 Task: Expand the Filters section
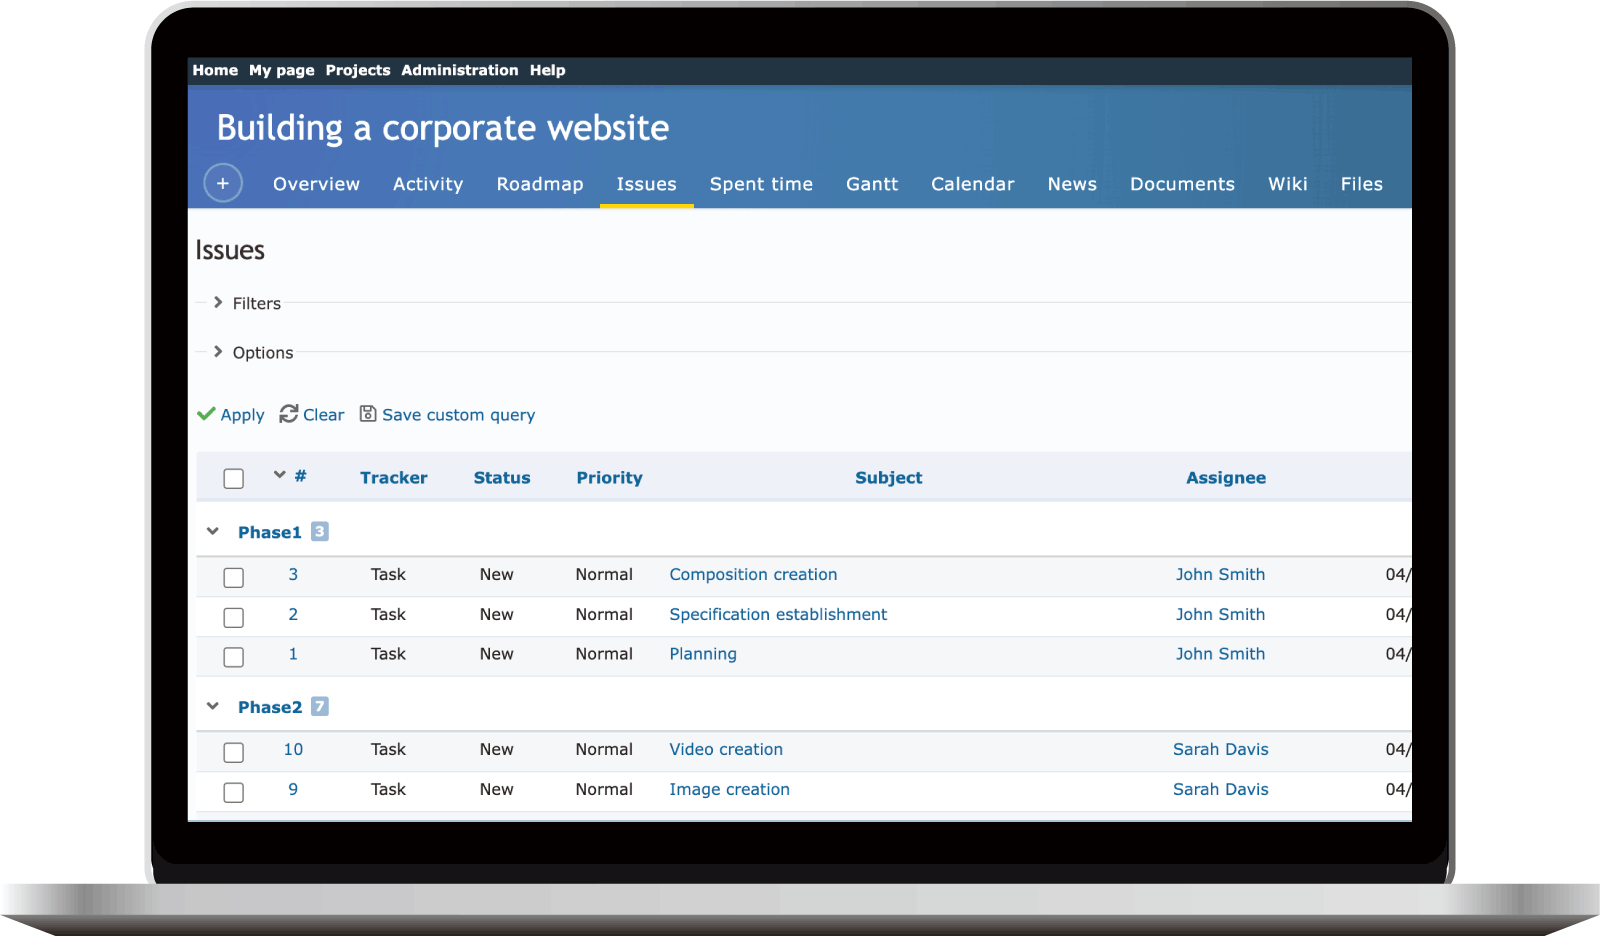pyautogui.click(x=218, y=302)
